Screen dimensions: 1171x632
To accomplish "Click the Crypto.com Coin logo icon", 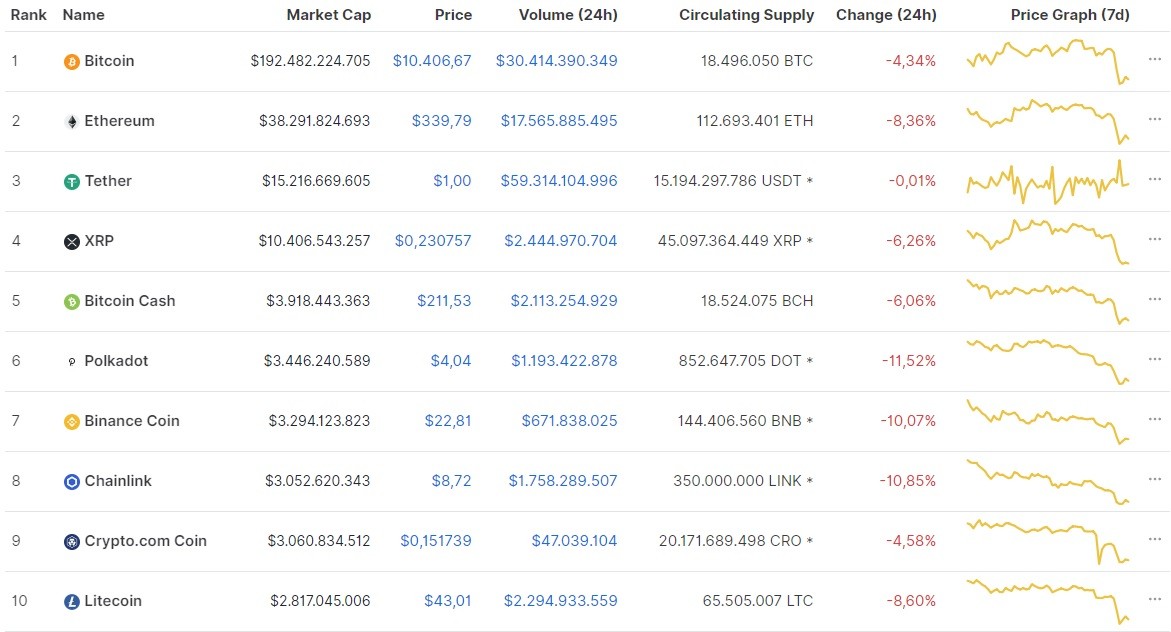I will point(70,541).
